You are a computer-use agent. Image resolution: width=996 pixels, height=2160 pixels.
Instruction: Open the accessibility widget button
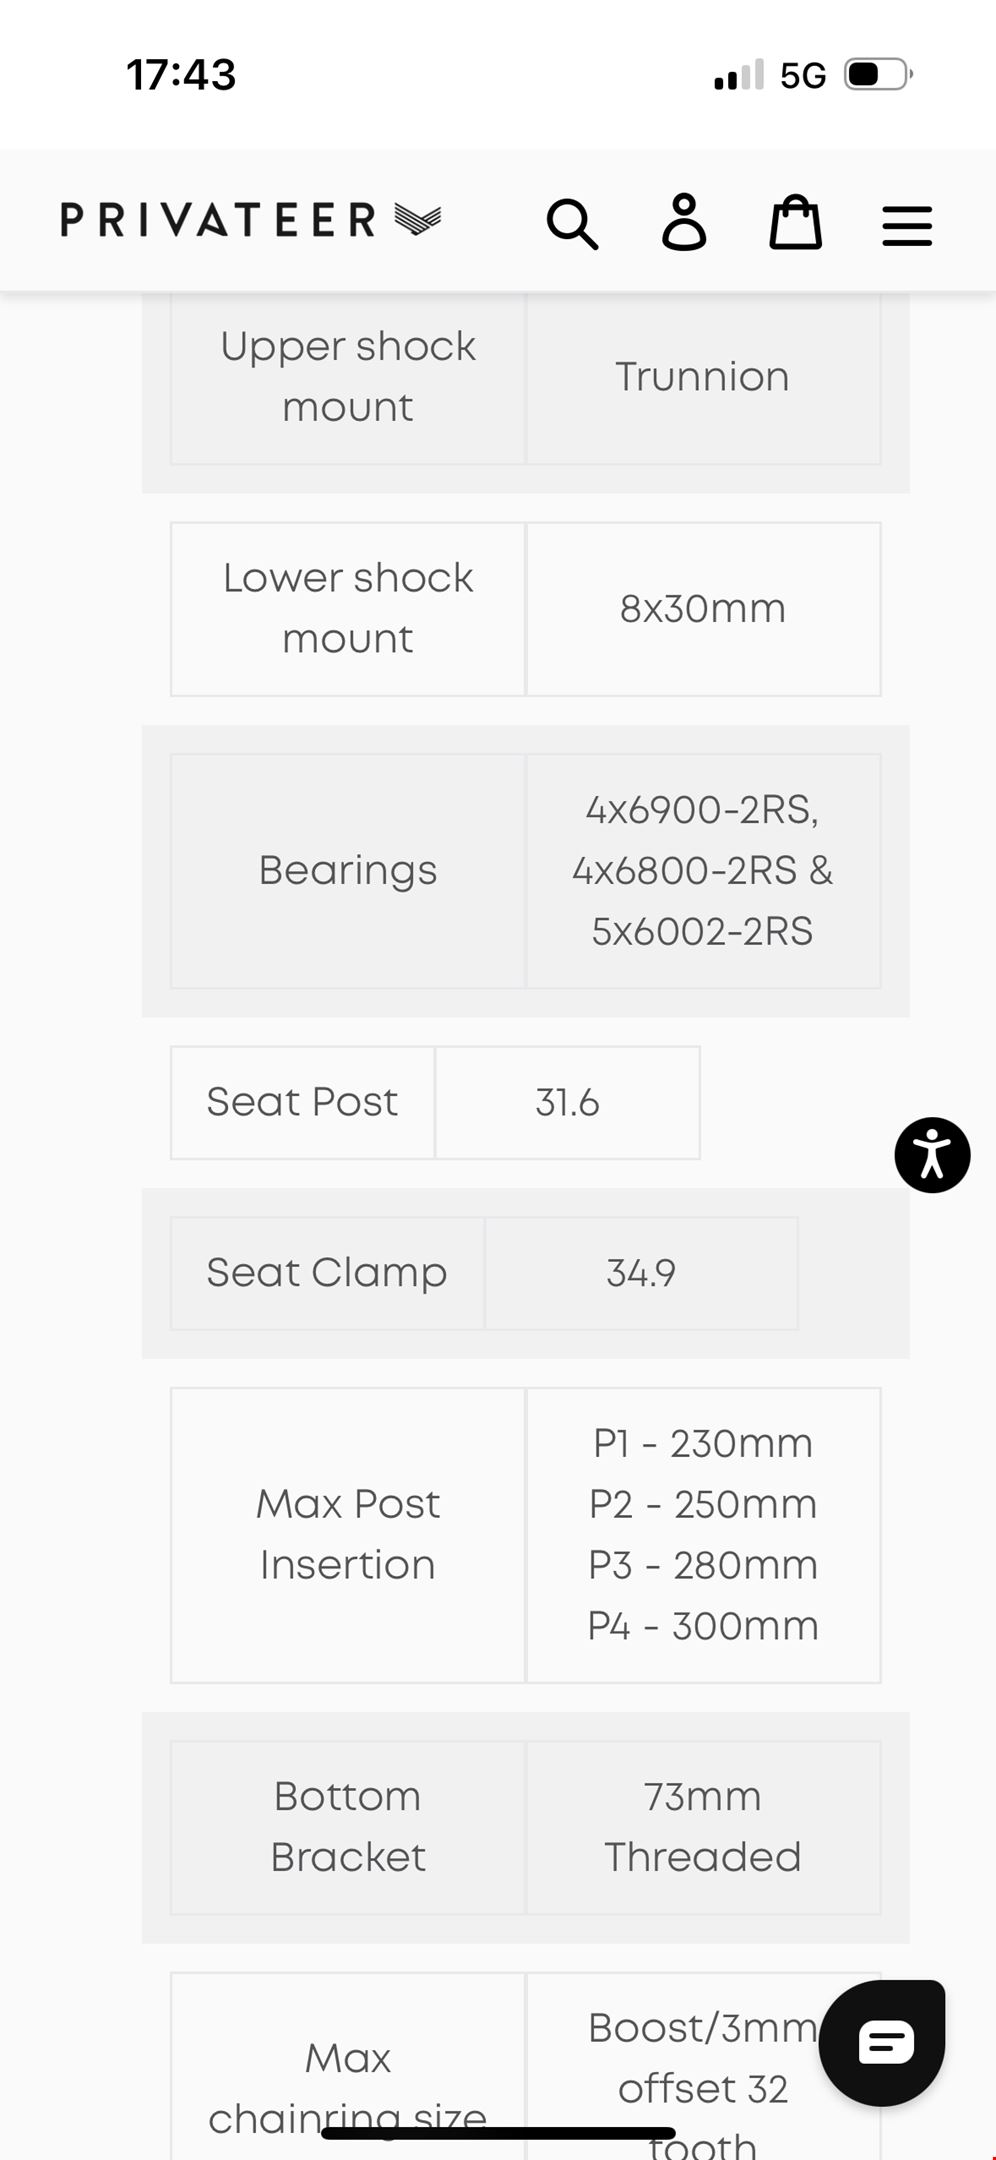coord(932,1155)
